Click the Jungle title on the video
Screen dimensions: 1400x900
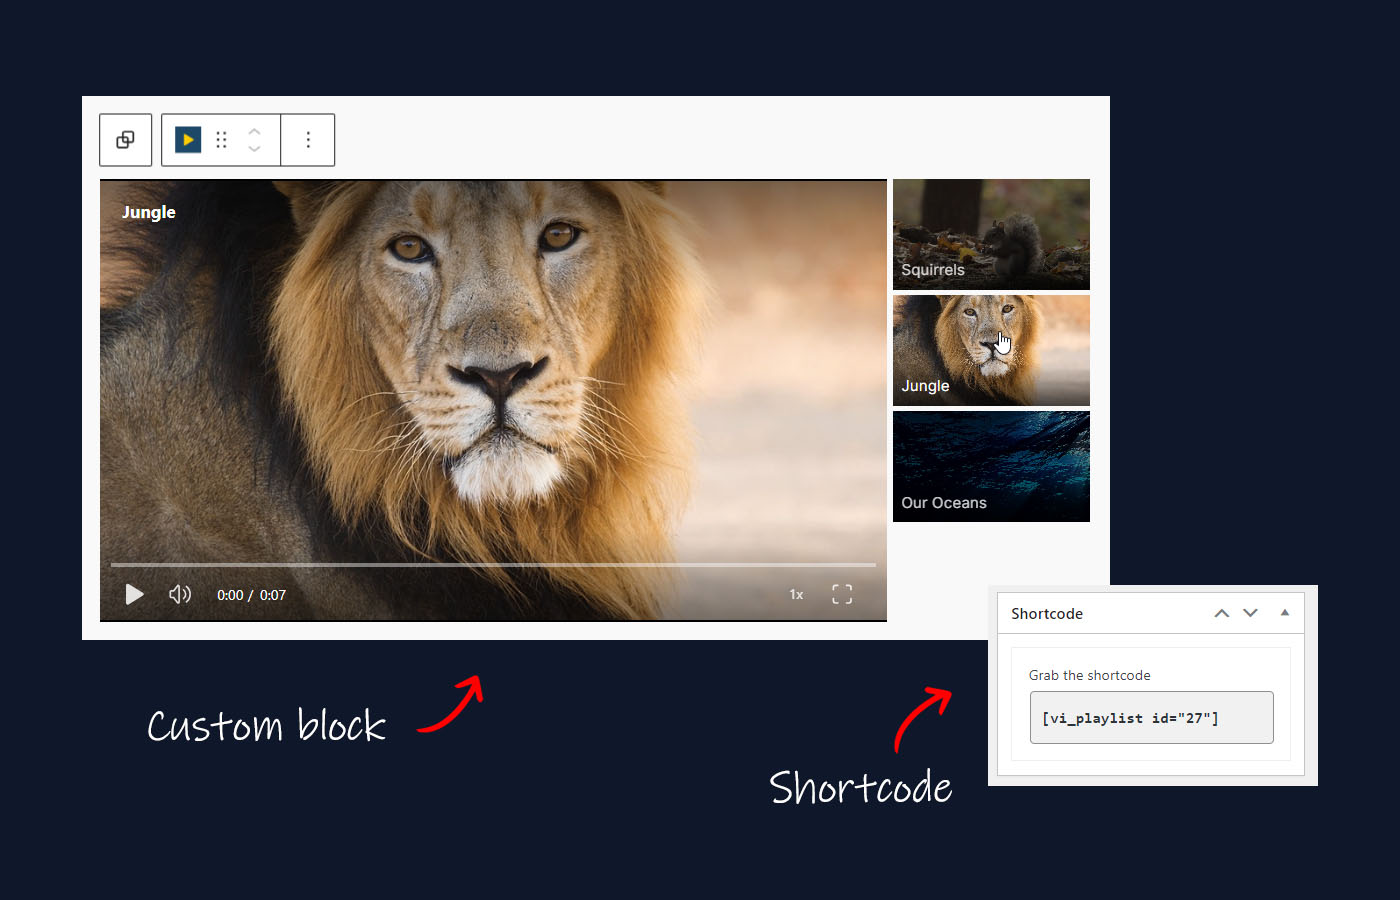pyautogui.click(x=149, y=212)
